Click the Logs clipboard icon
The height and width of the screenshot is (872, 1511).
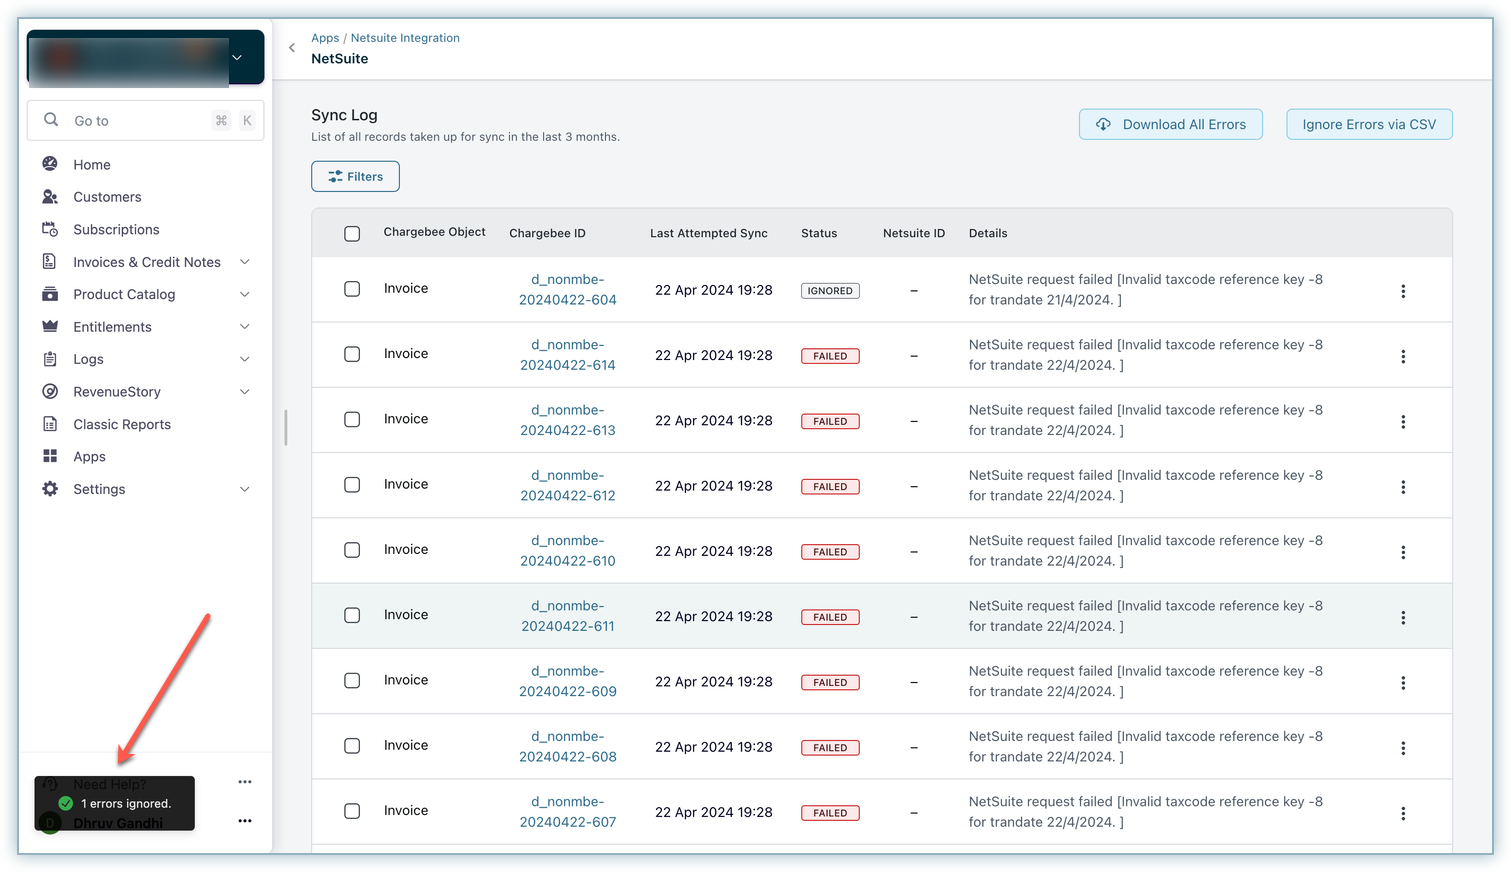pyautogui.click(x=50, y=359)
